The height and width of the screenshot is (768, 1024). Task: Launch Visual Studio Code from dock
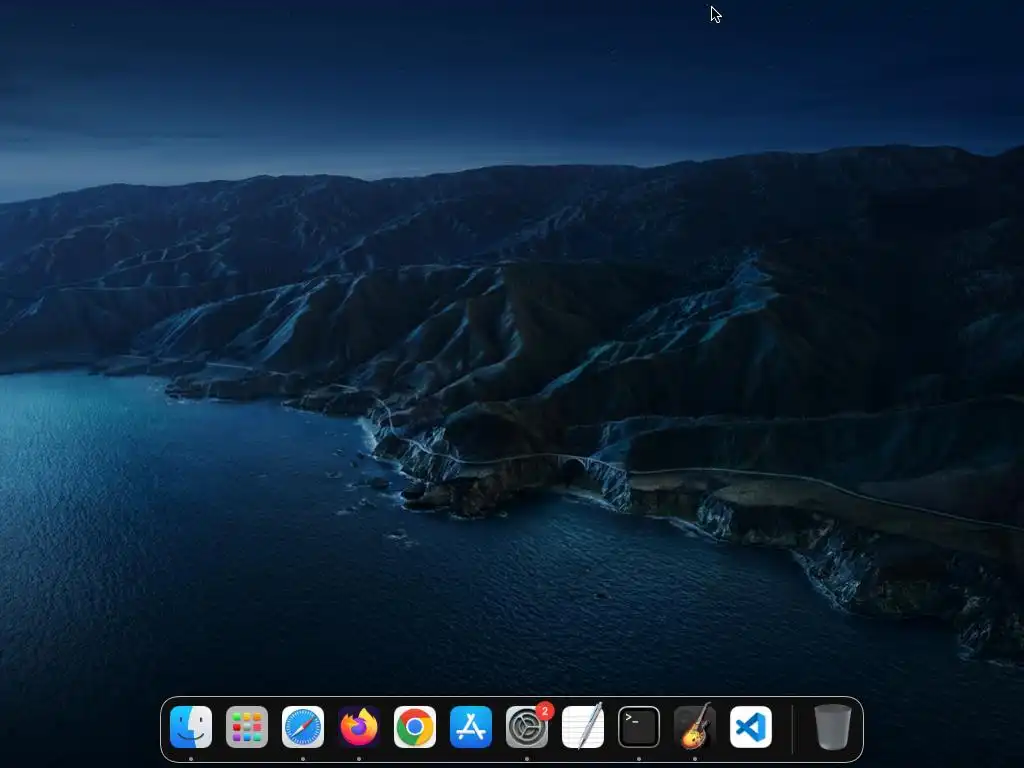[x=751, y=727]
